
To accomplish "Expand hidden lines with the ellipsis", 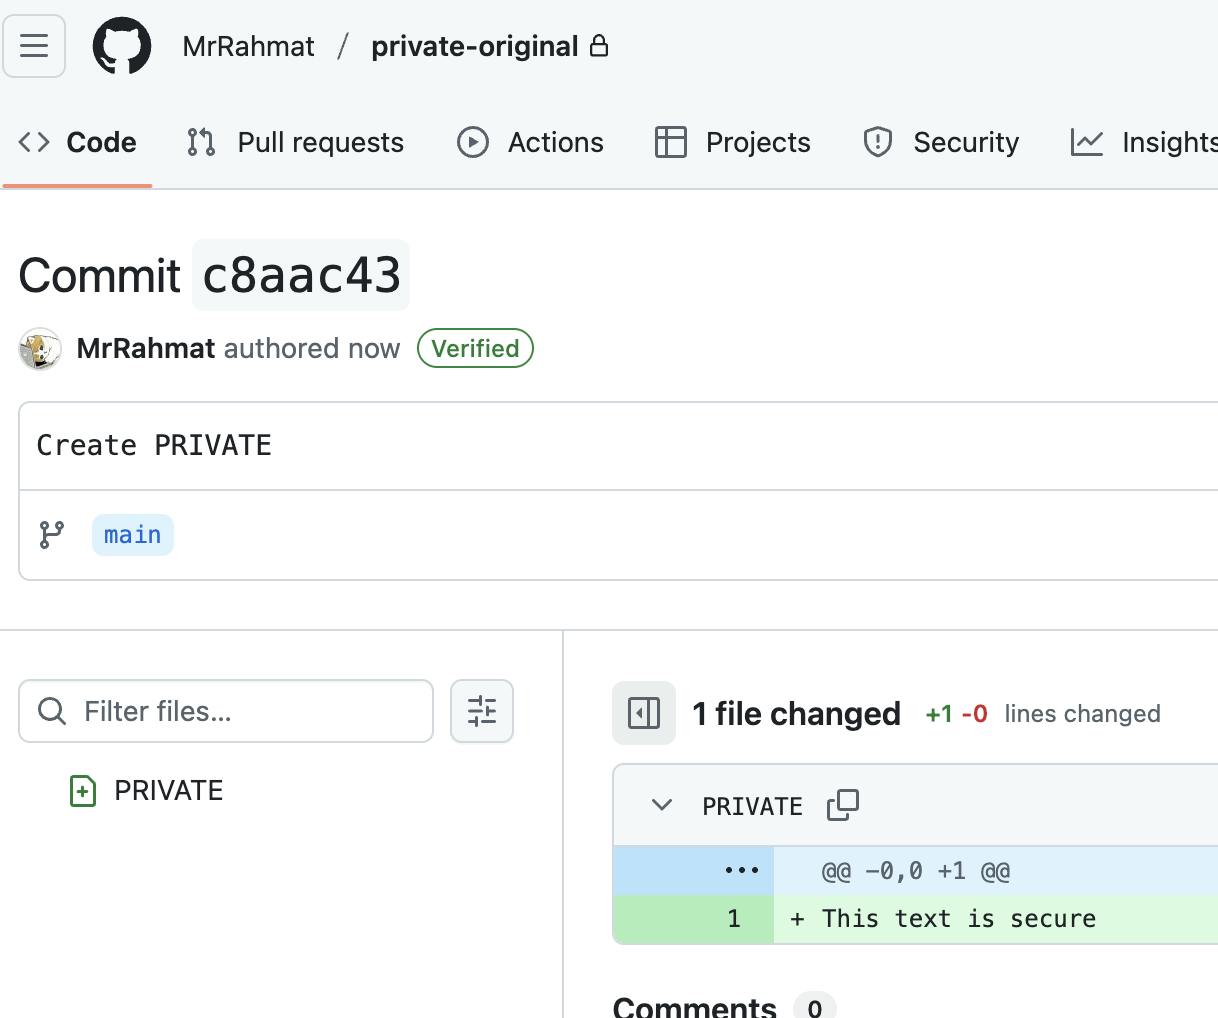I will pos(741,870).
